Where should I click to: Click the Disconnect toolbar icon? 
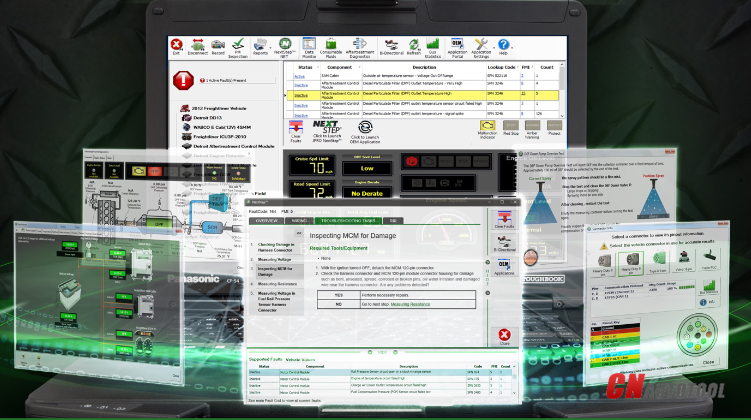point(197,47)
